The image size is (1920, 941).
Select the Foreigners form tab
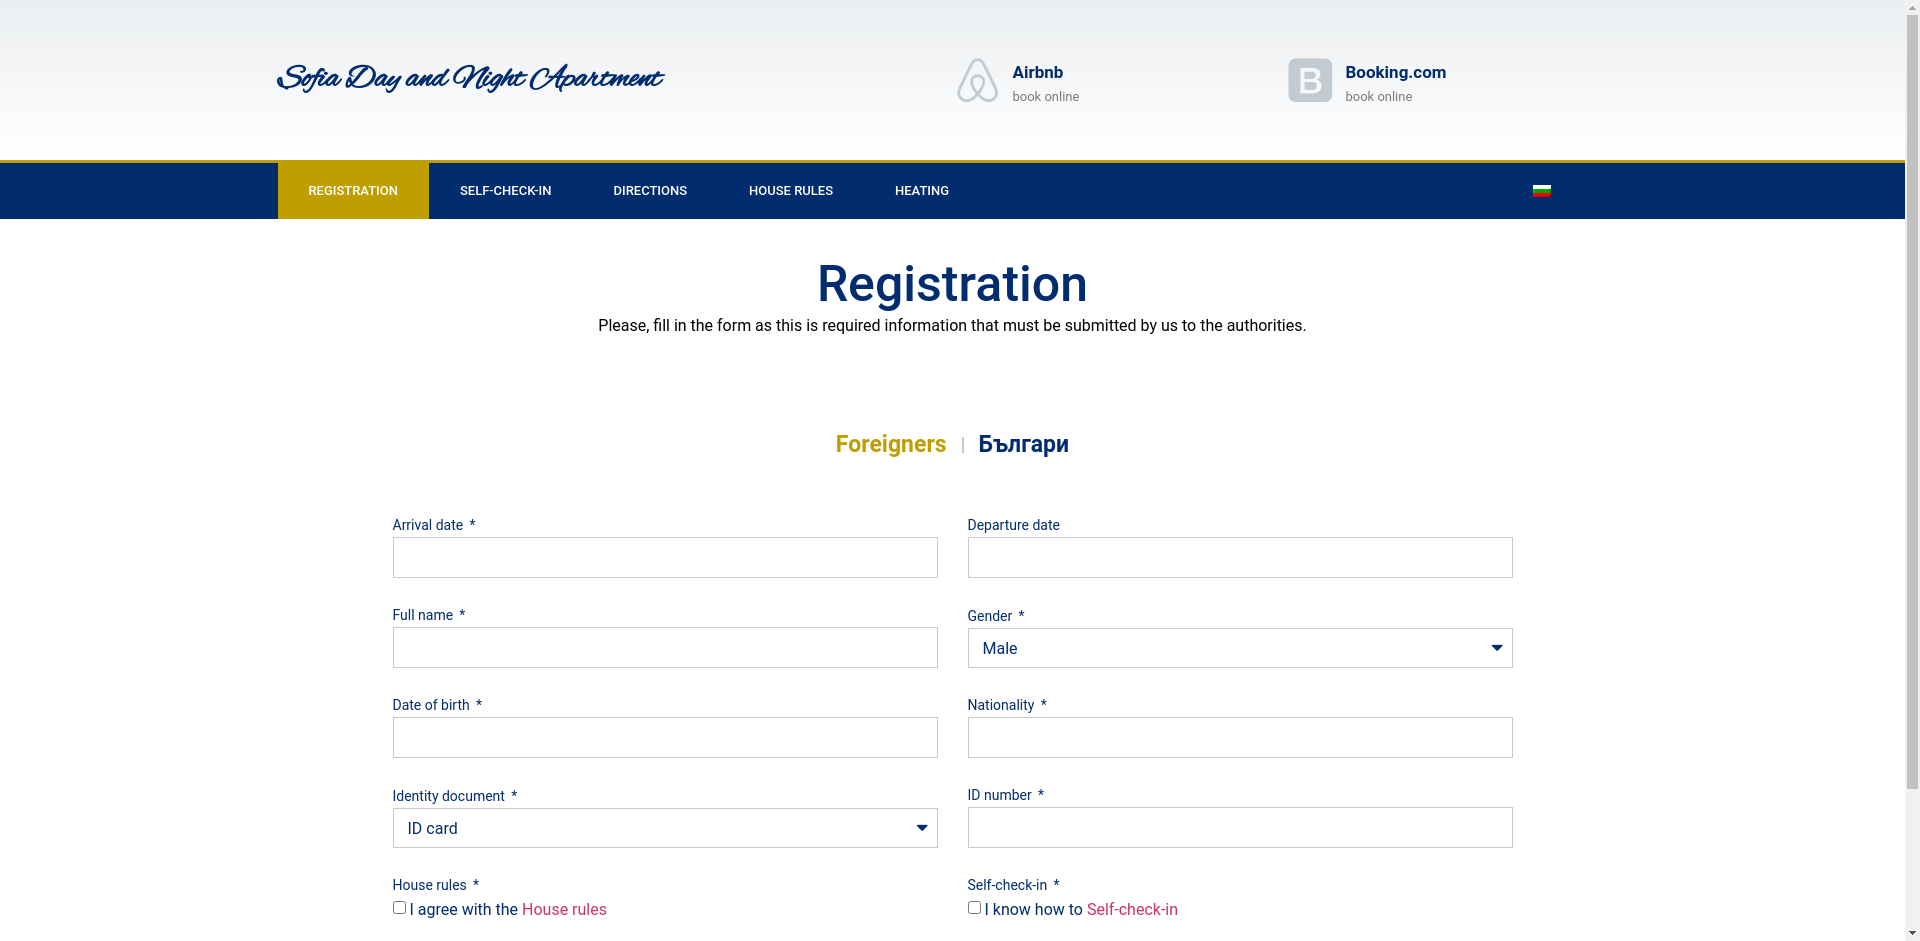coord(890,444)
